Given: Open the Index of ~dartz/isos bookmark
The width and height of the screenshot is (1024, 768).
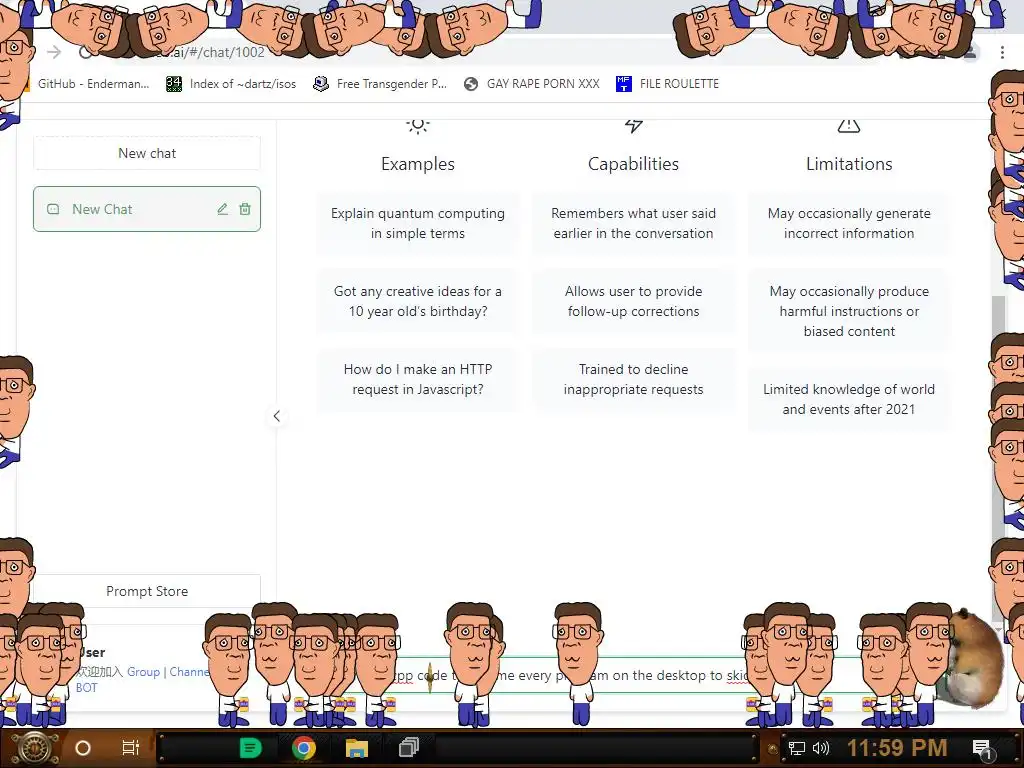Looking at the screenshot, I should tap(231, 84).
